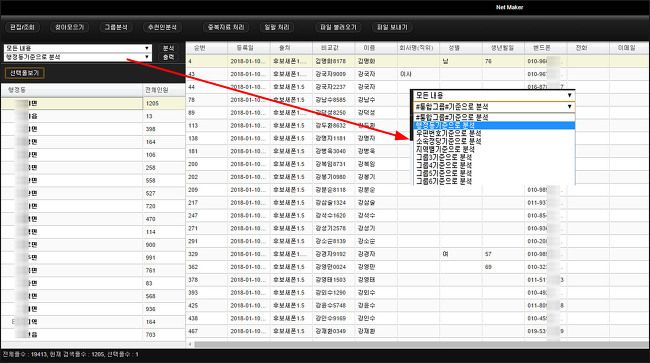Screen dimensions: 650x363
Task: Click the 핸드폰 column header
Action: (545, 48)
